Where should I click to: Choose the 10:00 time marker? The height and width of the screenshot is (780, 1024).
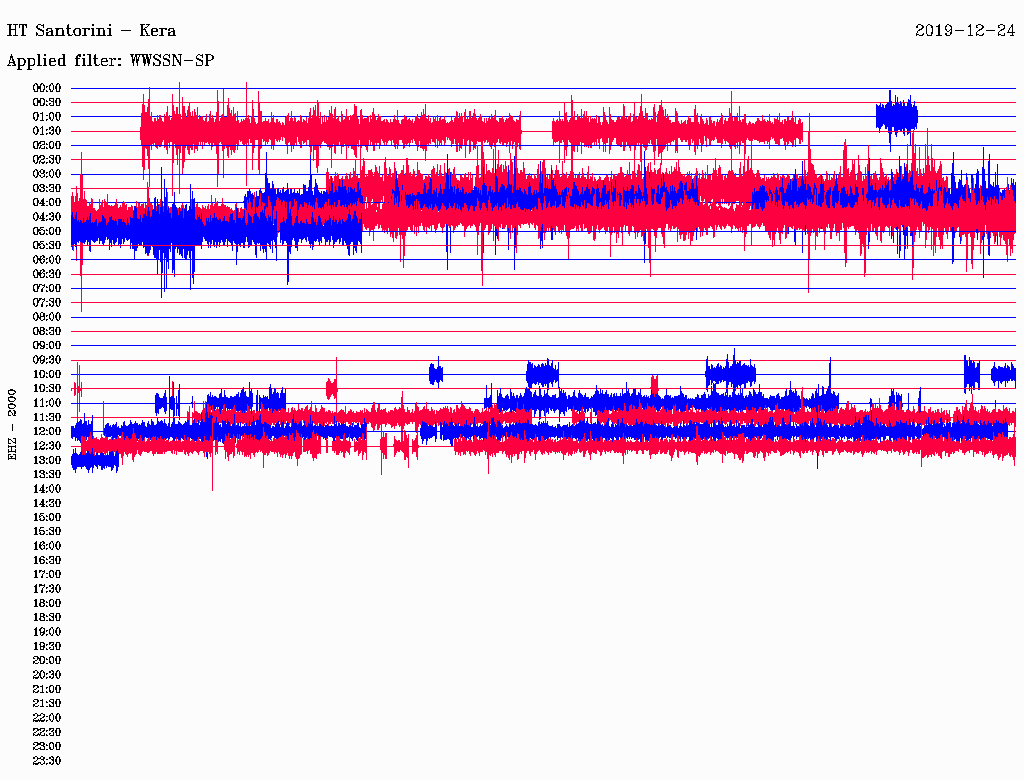tap(47, 374)
